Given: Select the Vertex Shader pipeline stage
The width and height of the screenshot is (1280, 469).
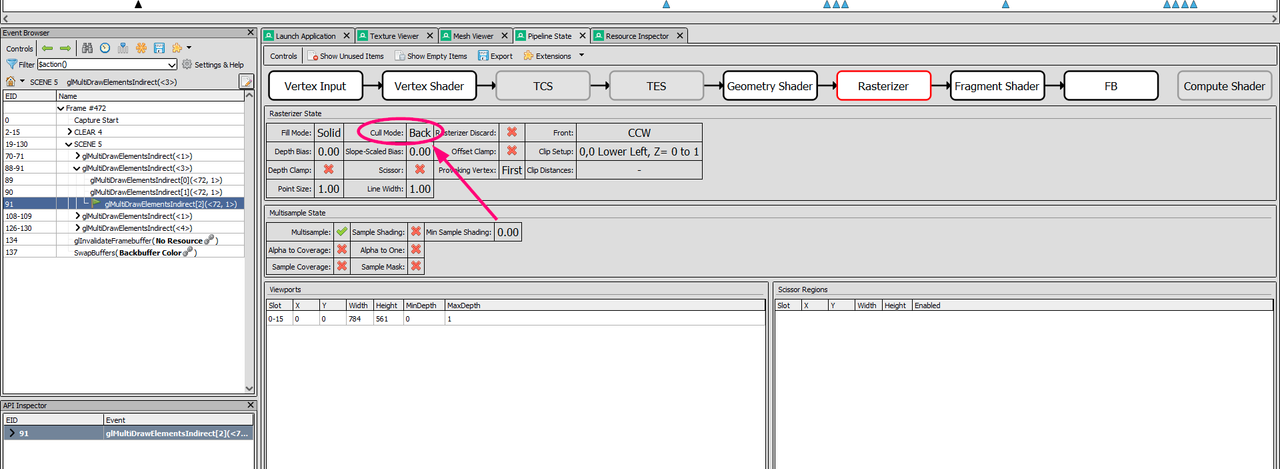Looking at the screenshot, I should pyautogui.click(x=429, y=86).
